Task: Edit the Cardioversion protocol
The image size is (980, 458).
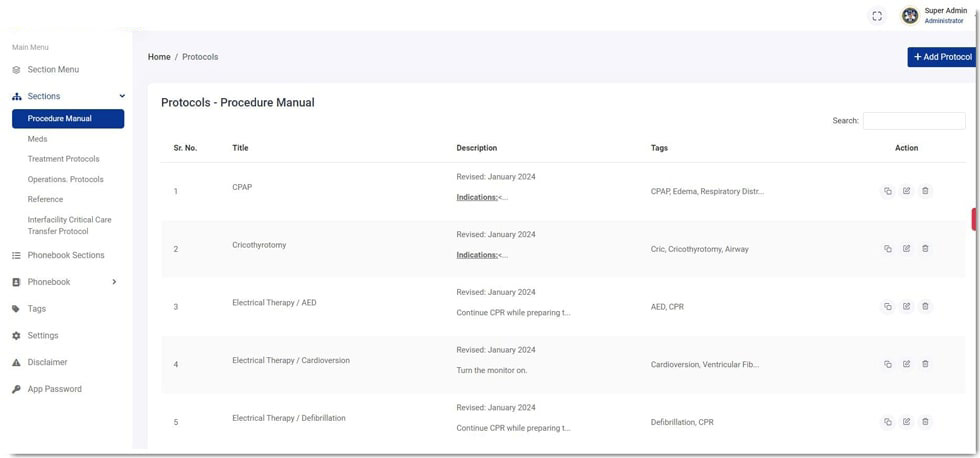Action: point(906,364)
